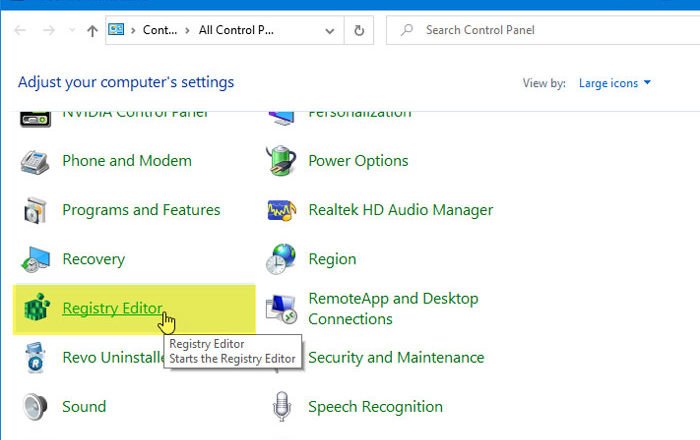Open the Phone and Modem icon

point(35,162)
